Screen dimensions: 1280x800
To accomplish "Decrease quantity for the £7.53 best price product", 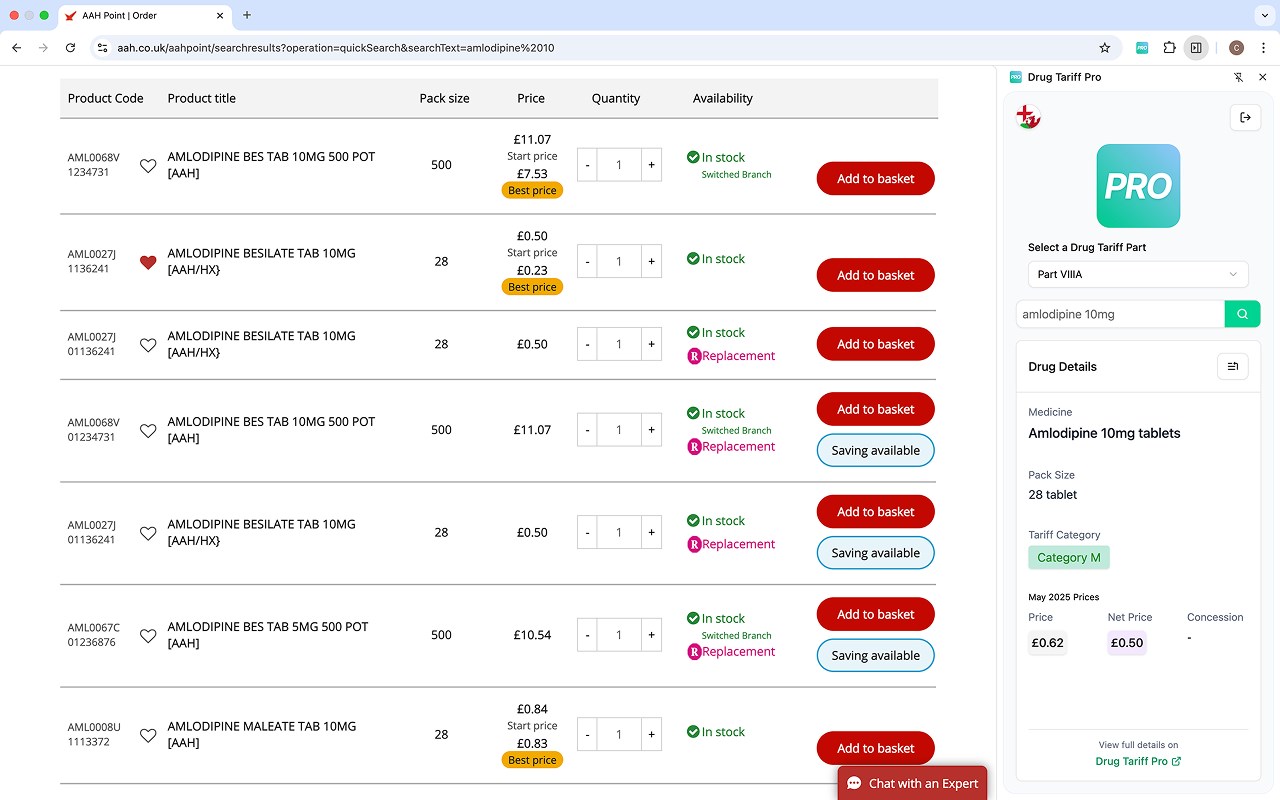I will (x=587, y=165).
